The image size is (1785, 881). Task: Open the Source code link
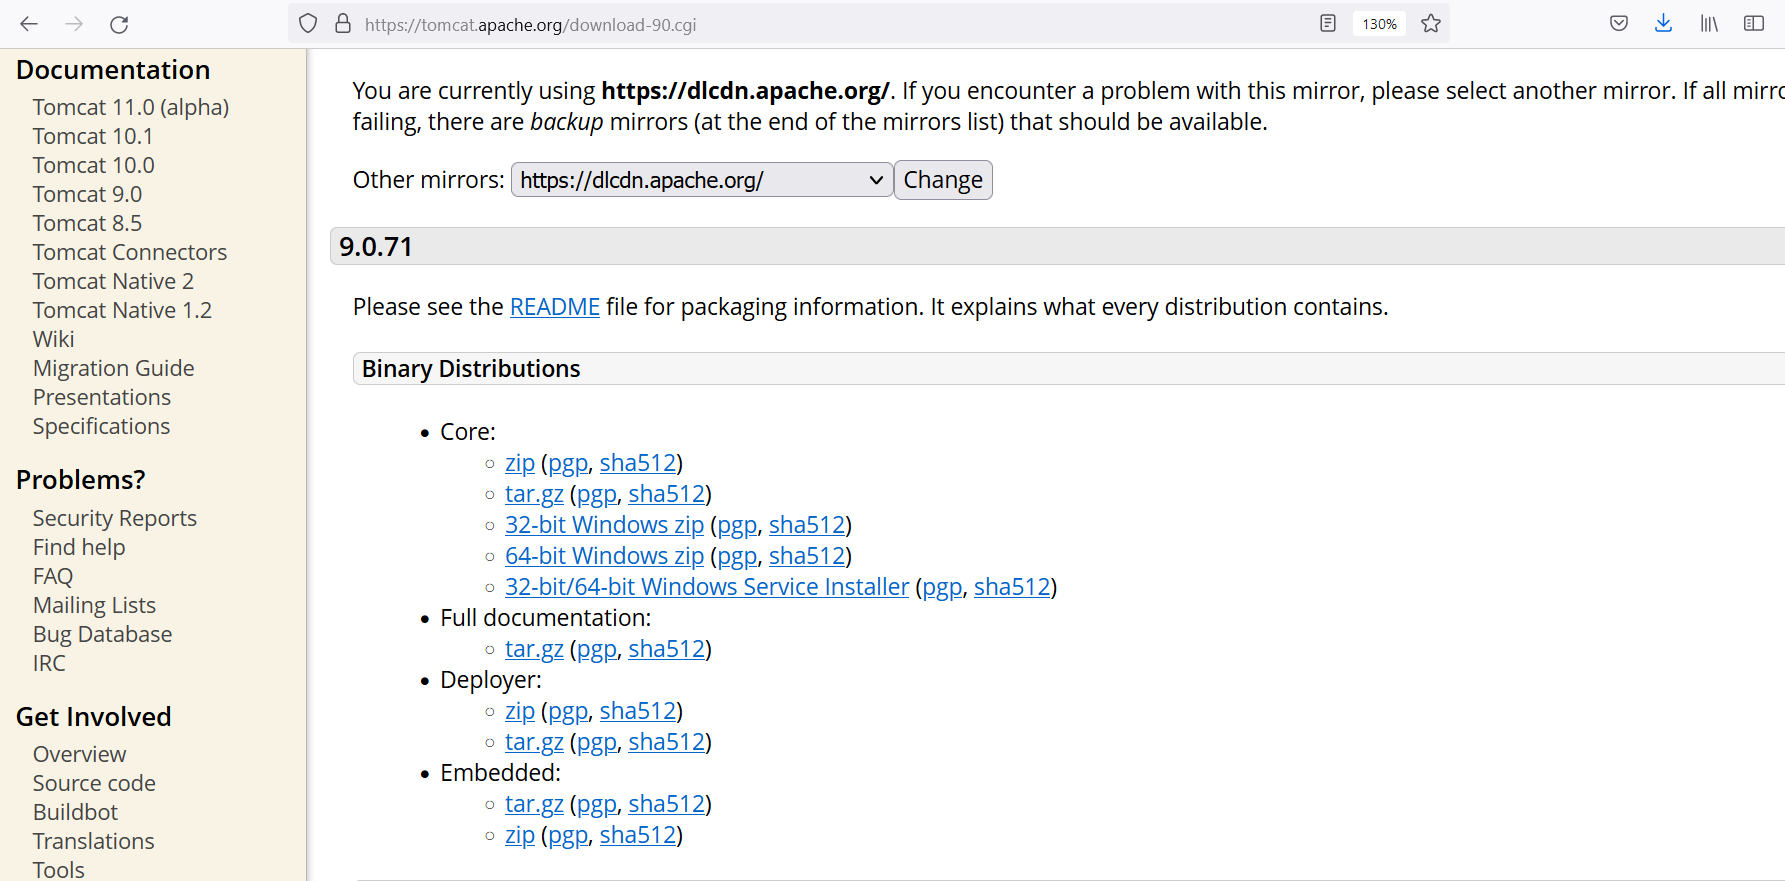tap(94, 783)
